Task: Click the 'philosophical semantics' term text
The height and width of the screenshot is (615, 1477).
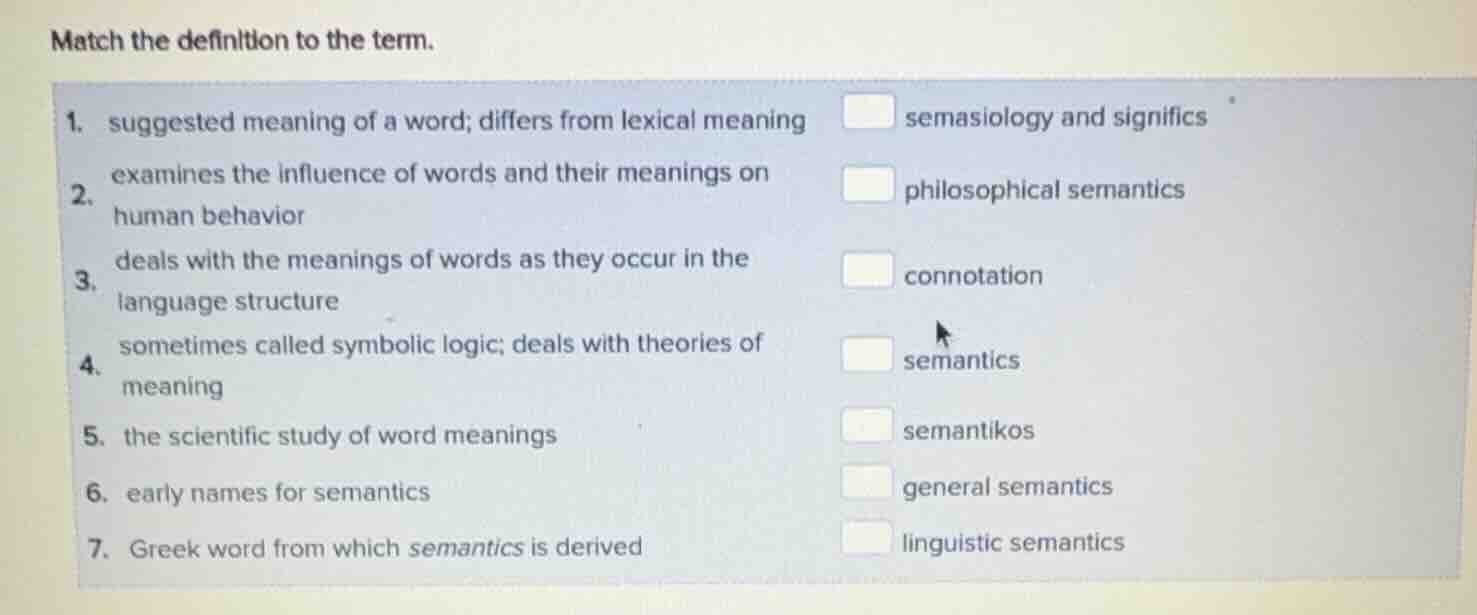Action: (1044, 190)
